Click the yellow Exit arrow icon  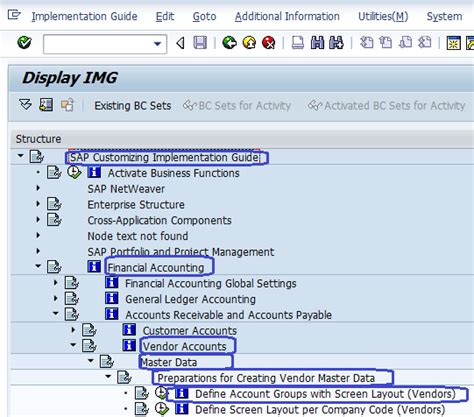249,43
